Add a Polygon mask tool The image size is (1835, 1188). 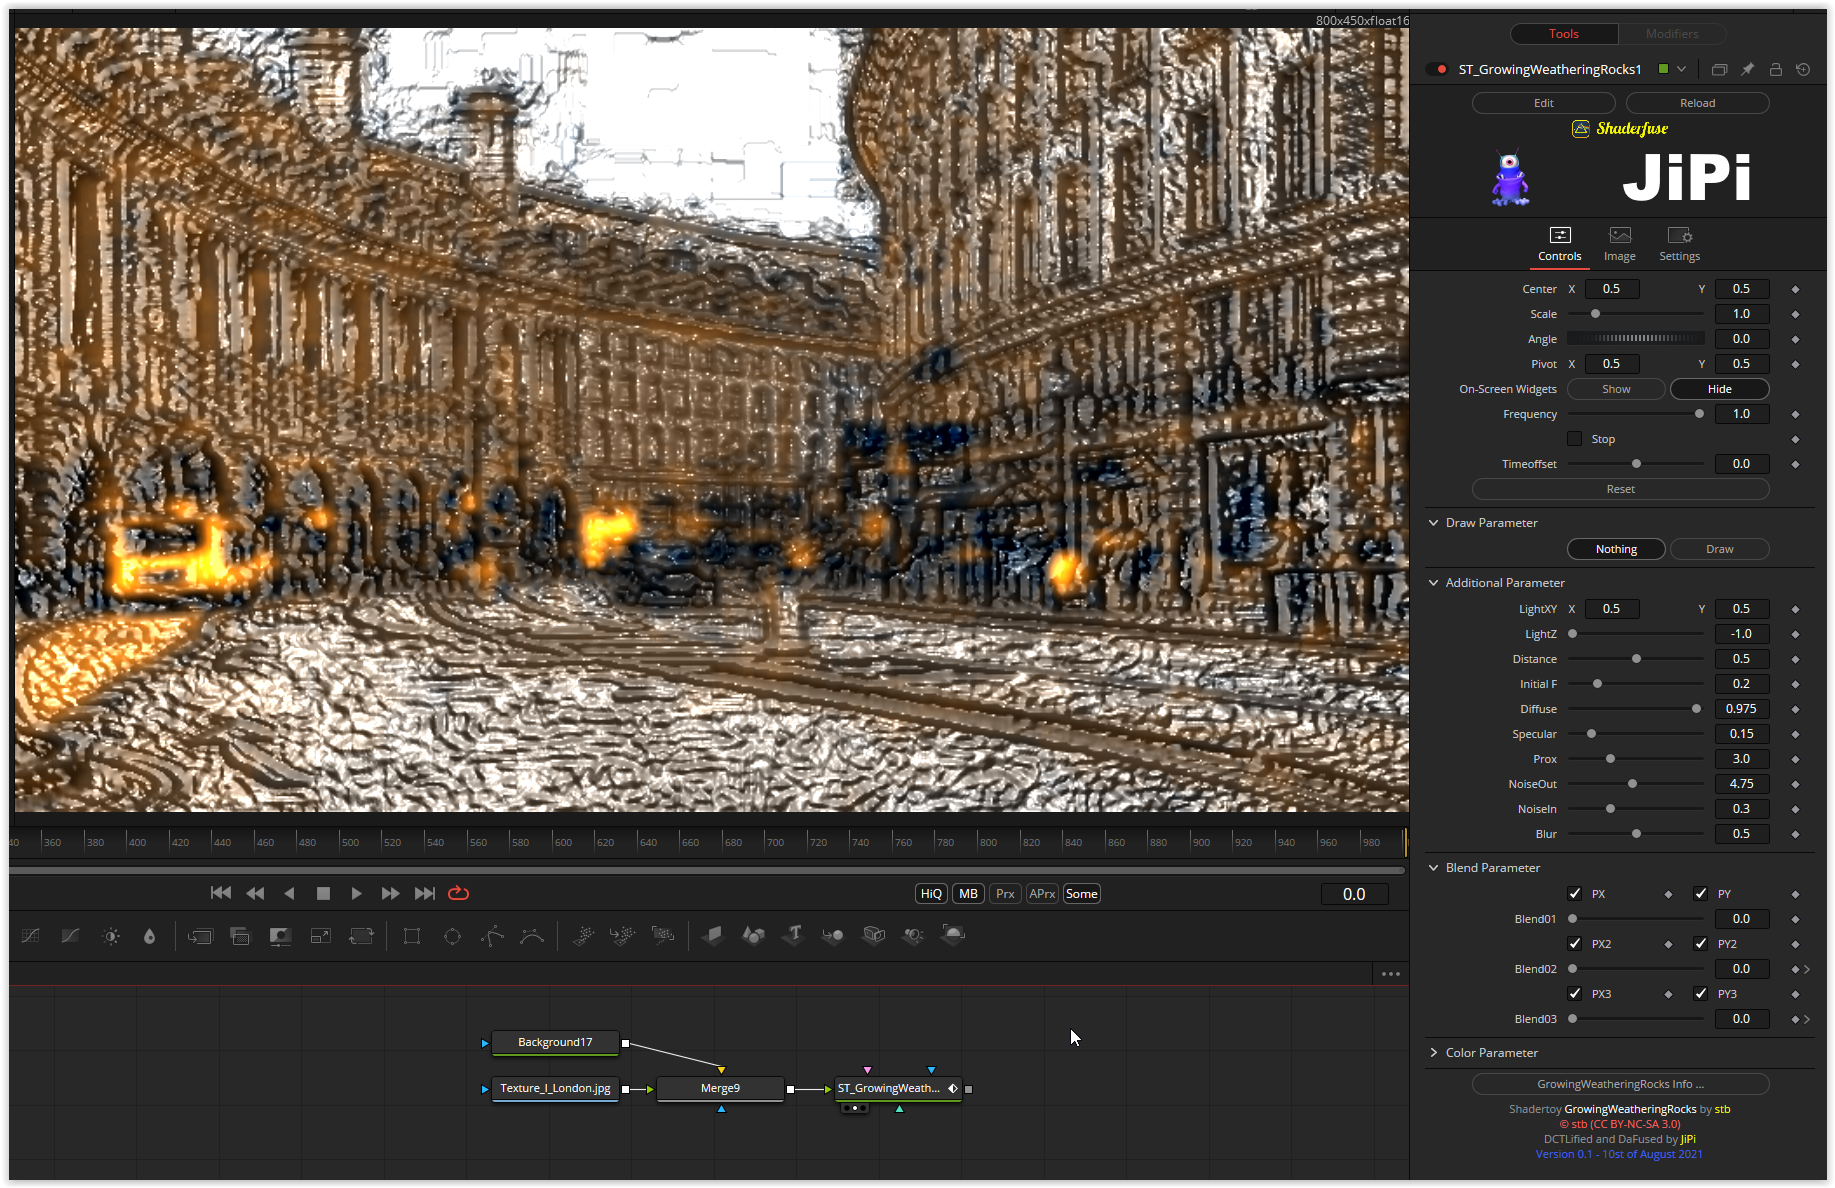(492, 936)
